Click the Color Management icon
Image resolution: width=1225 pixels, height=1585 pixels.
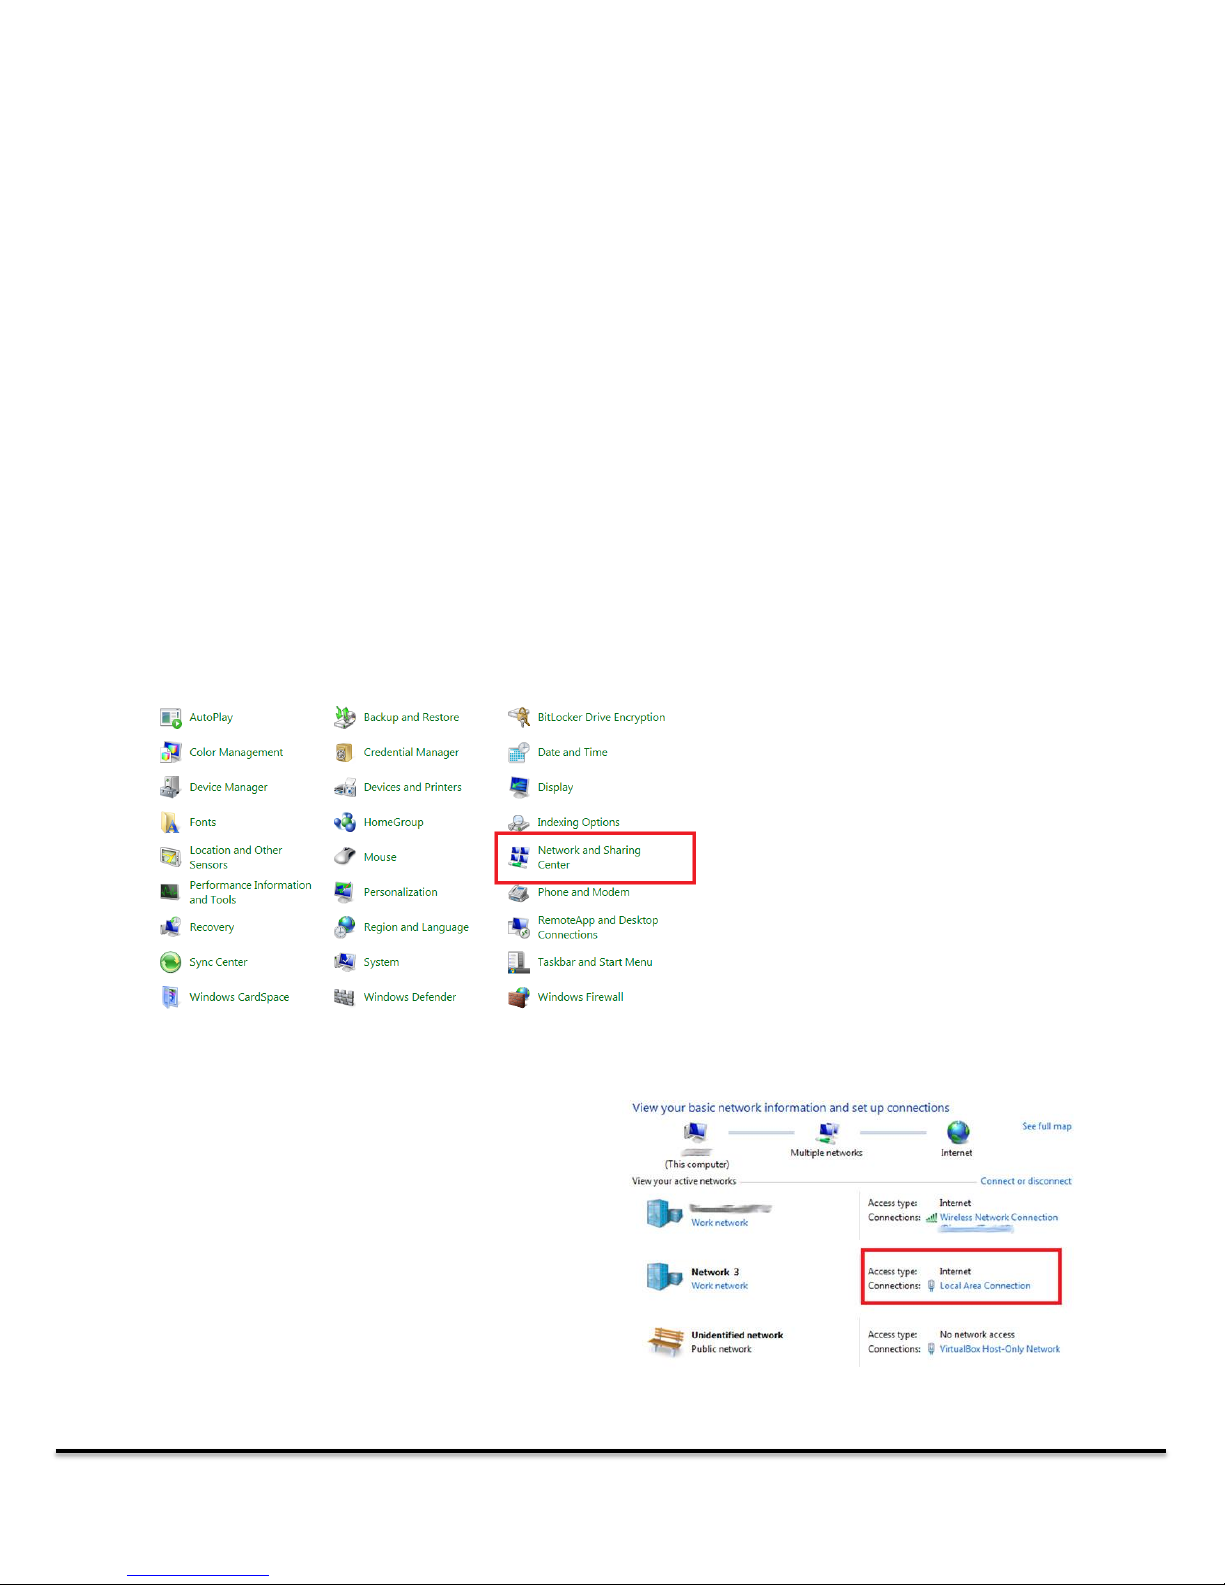(x=170, y=753)
